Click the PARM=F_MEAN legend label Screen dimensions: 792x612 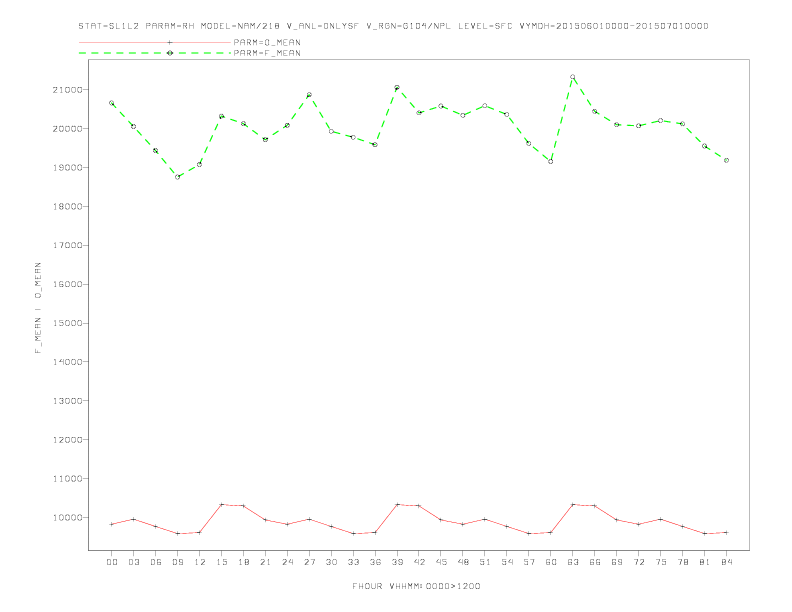(x=267, y=53)
